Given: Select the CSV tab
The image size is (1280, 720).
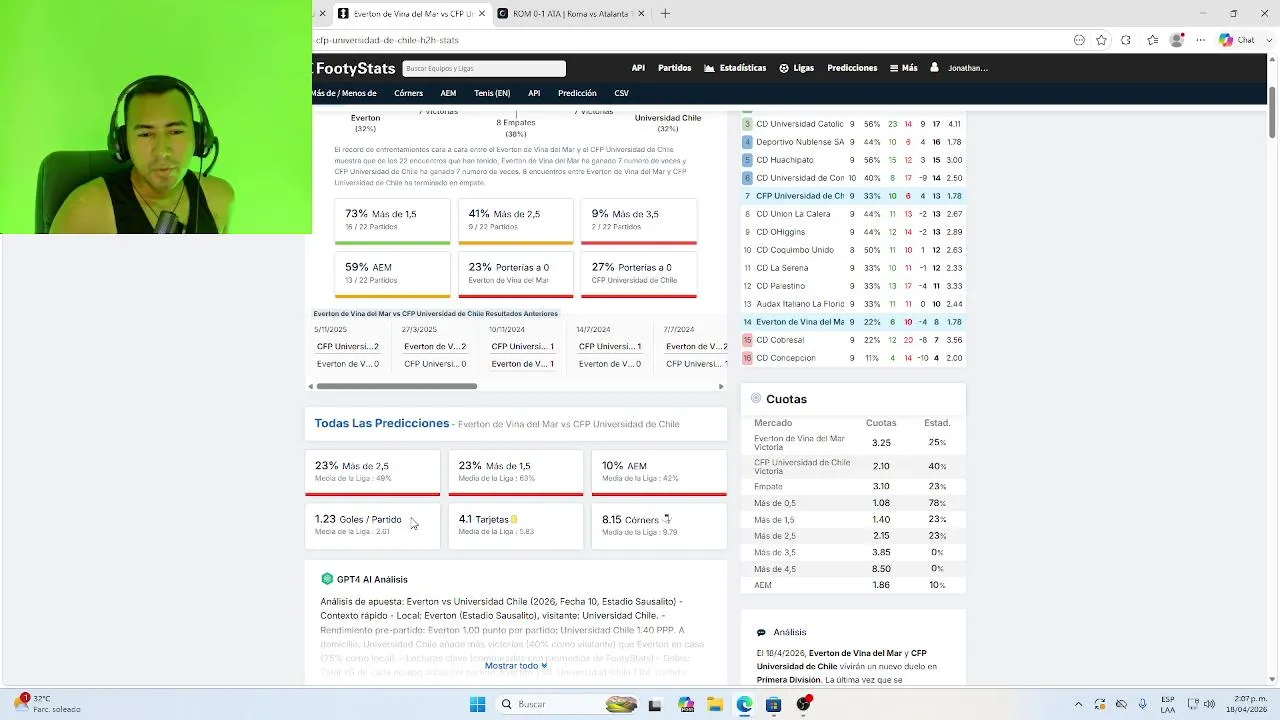Looking at the screenshot, I should (x=621, y=93).
